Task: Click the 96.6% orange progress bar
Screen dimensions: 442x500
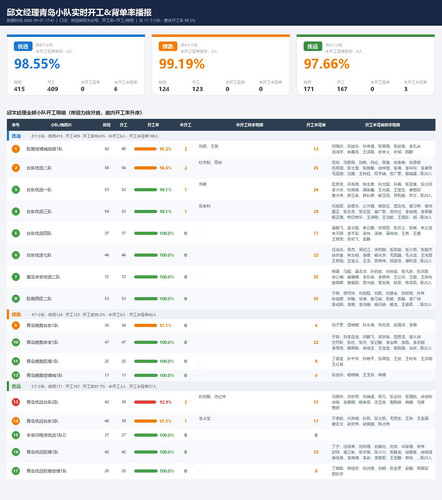Action: 145,168
